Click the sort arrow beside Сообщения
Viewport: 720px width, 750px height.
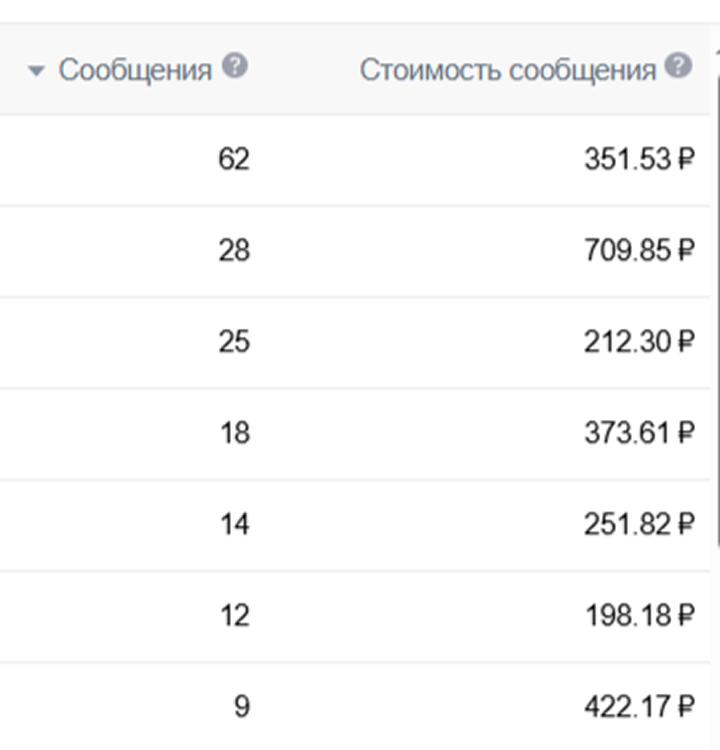(37, 71)
